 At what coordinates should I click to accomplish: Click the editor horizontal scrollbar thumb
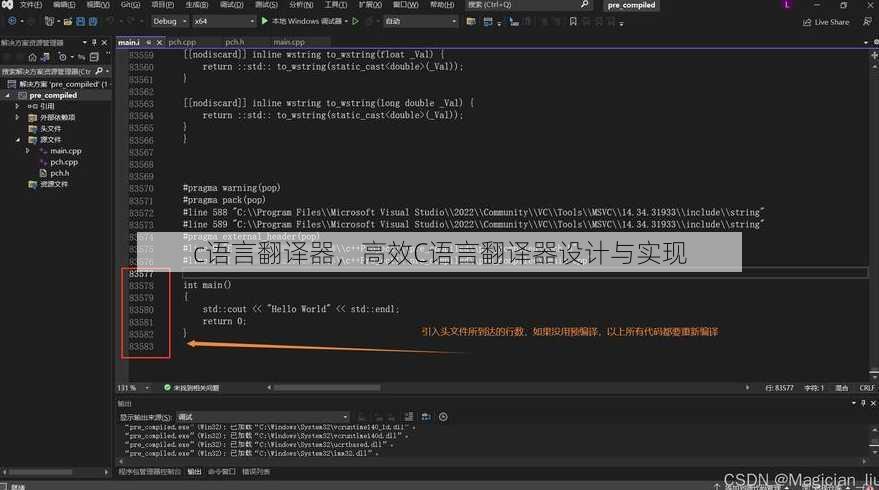point(327,387)
